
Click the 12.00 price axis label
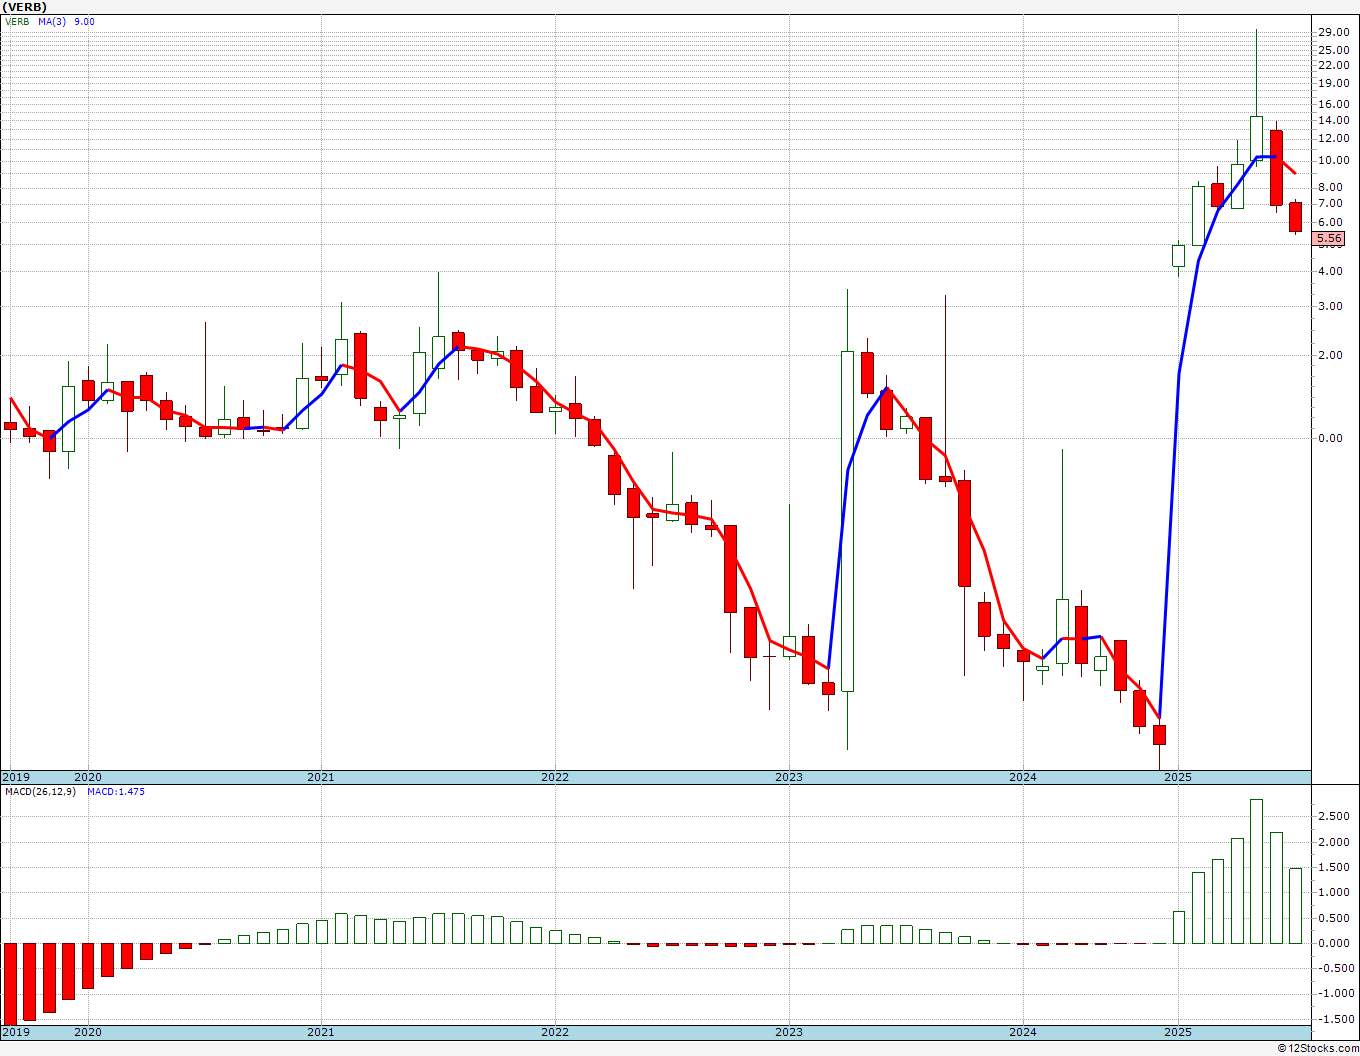click(x=1334, y=138)
